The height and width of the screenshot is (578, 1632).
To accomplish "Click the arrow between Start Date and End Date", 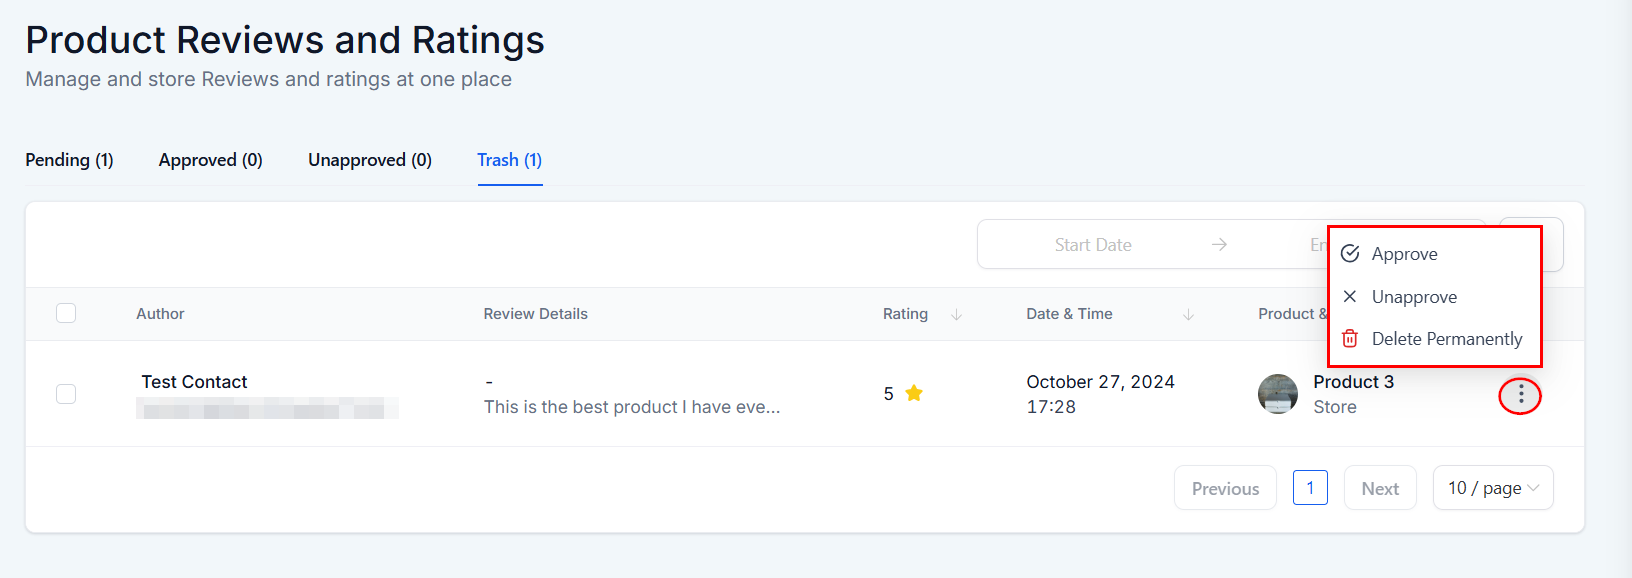I will tap(1219, 244).
